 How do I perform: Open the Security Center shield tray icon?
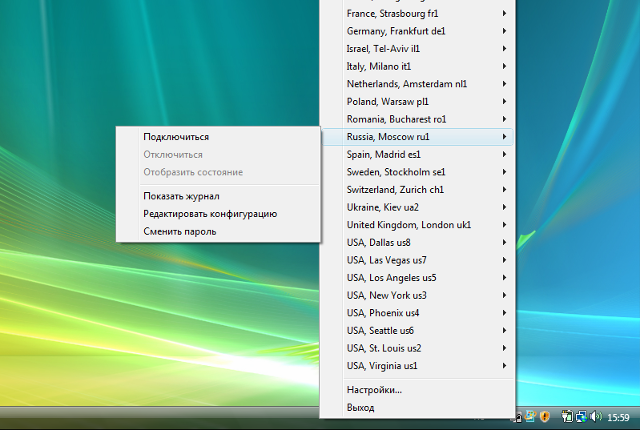coord(544,417)
